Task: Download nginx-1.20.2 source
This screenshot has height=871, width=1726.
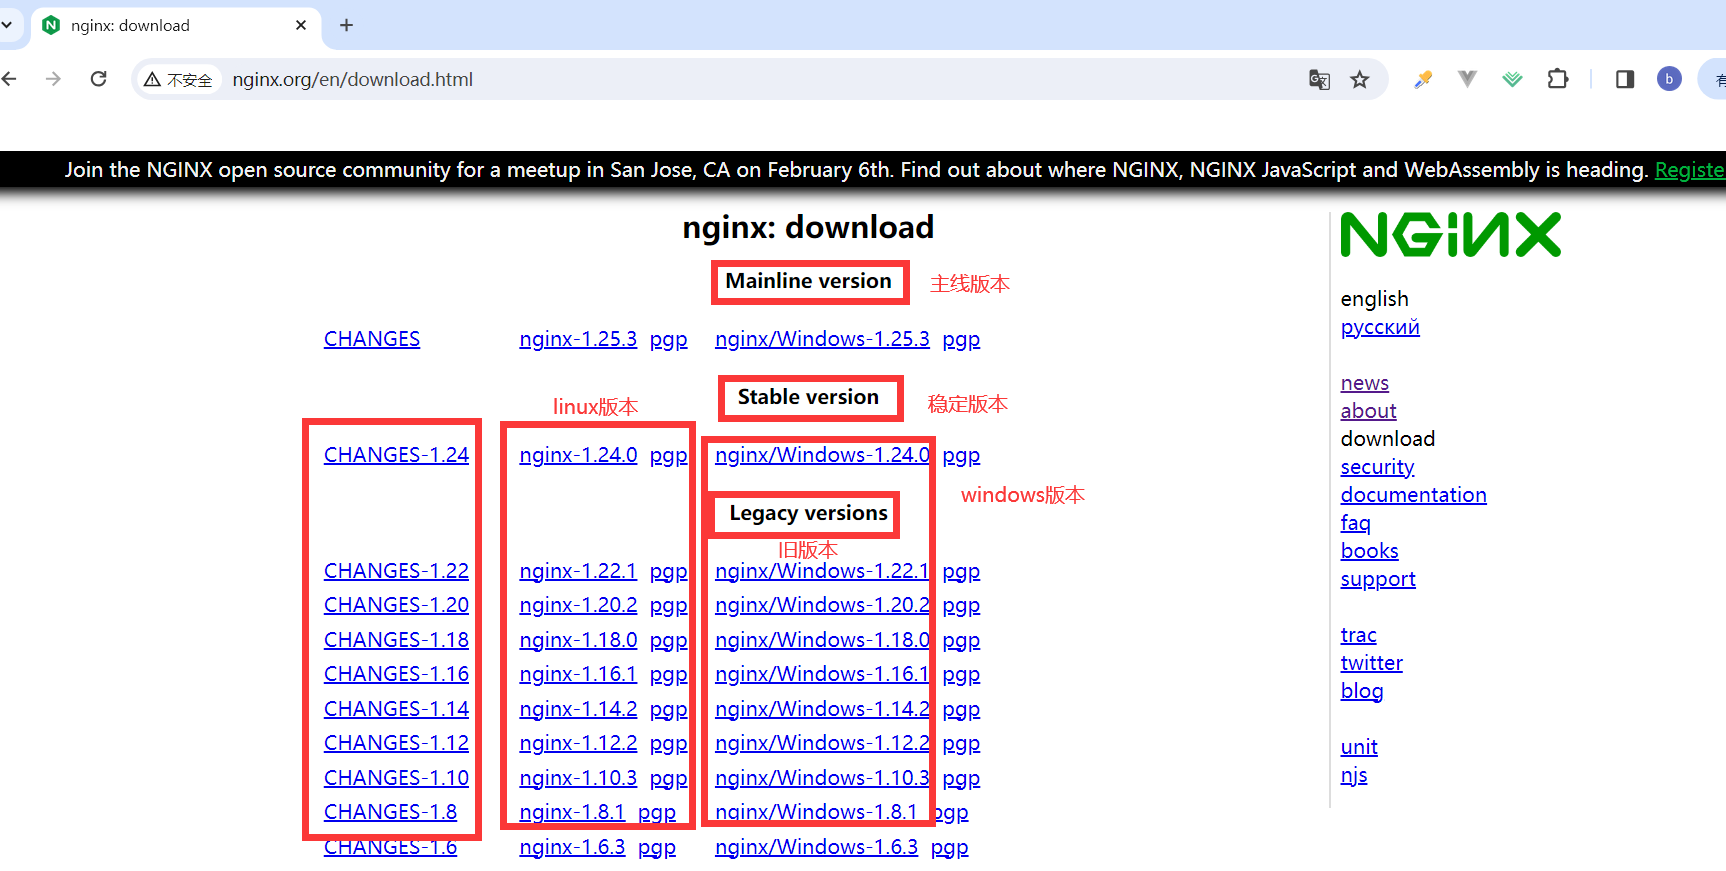Action: (578, 605)
